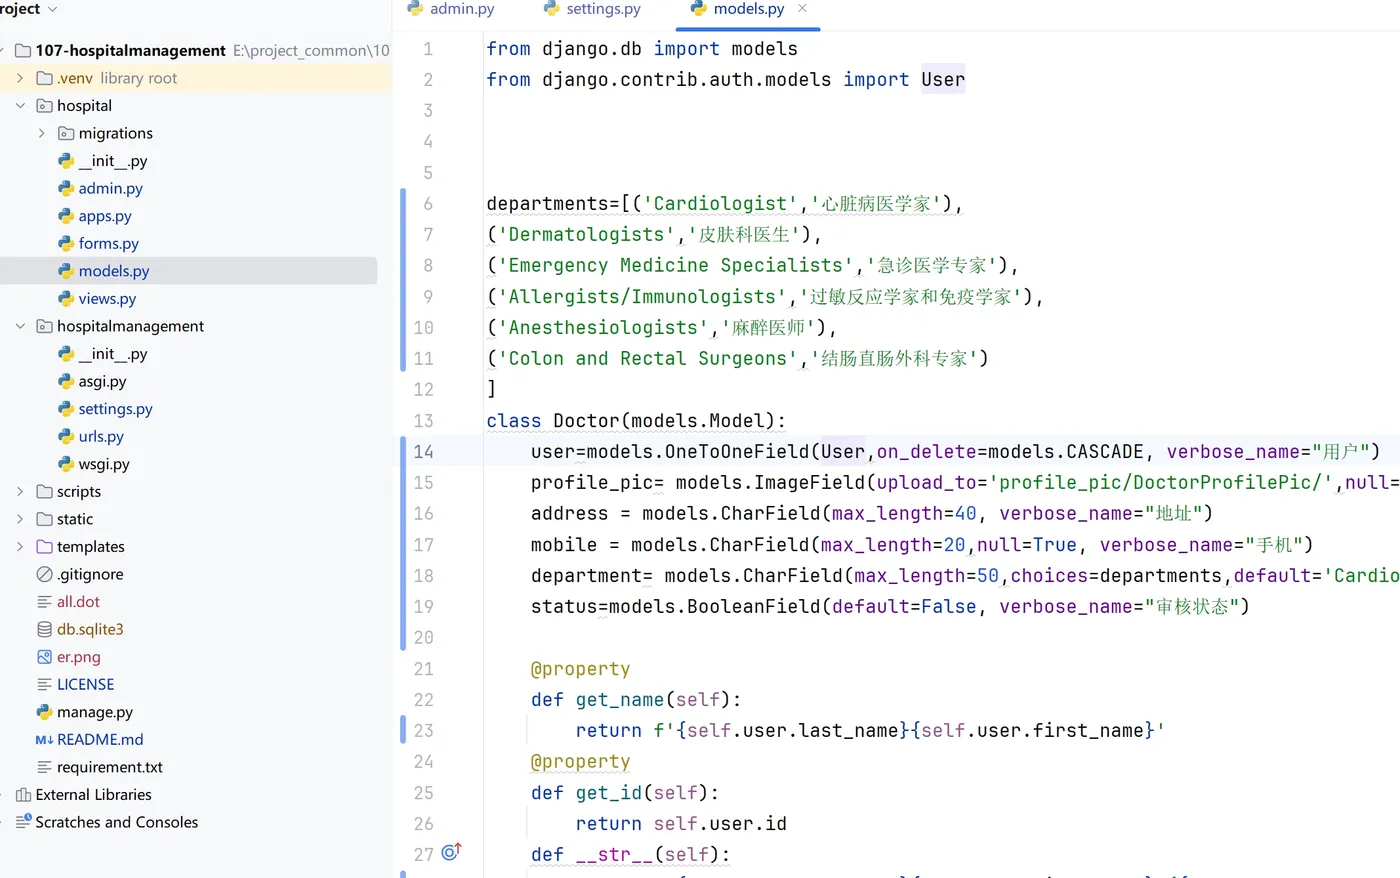
Task: Click the db.sqlite3 database icon
Action: pos(44,629)
